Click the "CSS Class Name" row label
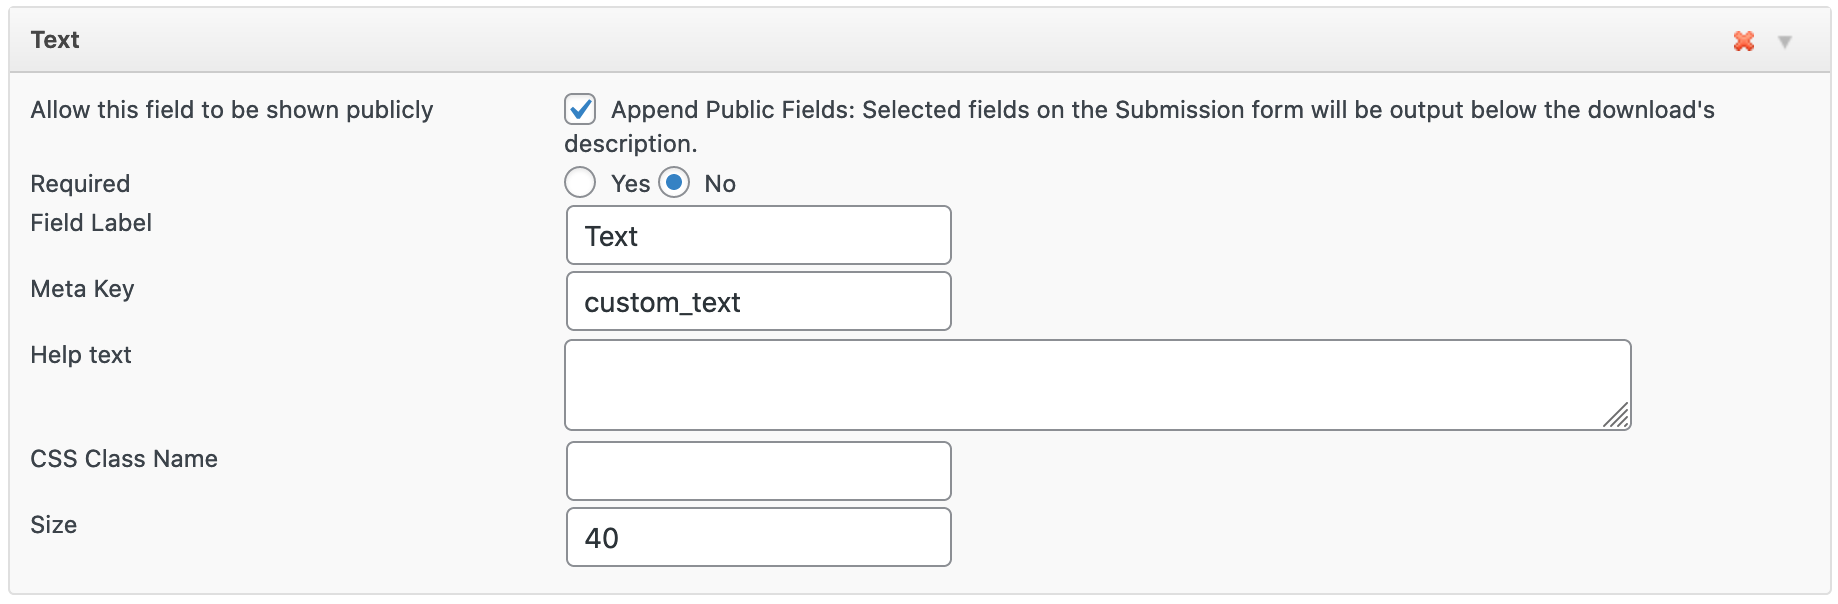The width and height of the screenshot is (1838, 604). coord(124,459)
